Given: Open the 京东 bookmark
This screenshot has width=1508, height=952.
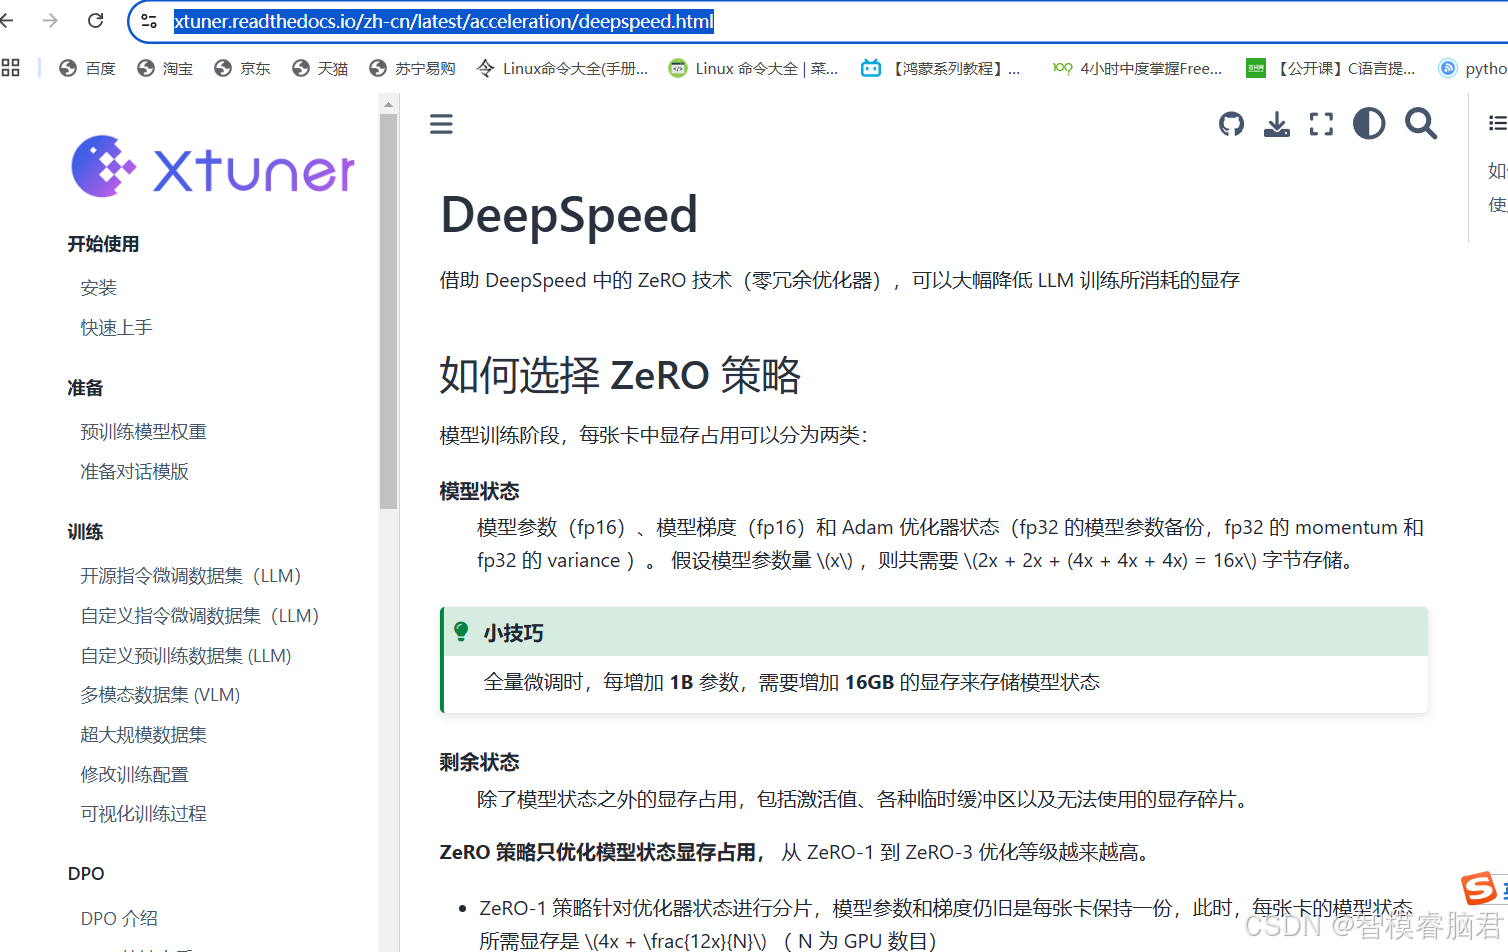Looking at the screenshot, I should (243, 68).
